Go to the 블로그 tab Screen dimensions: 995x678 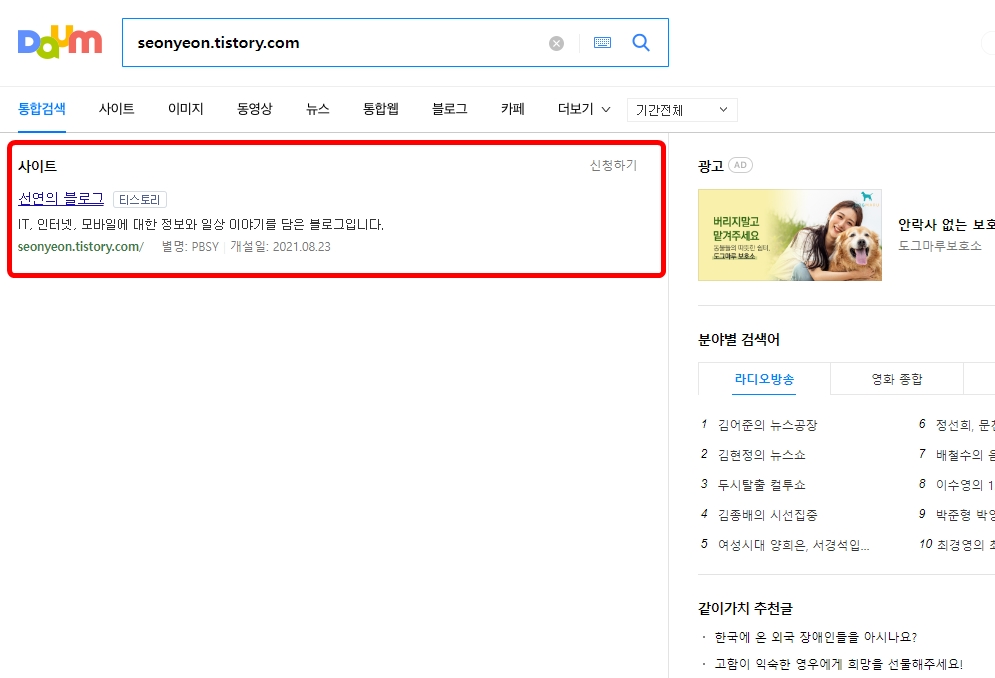coord(449,109)
